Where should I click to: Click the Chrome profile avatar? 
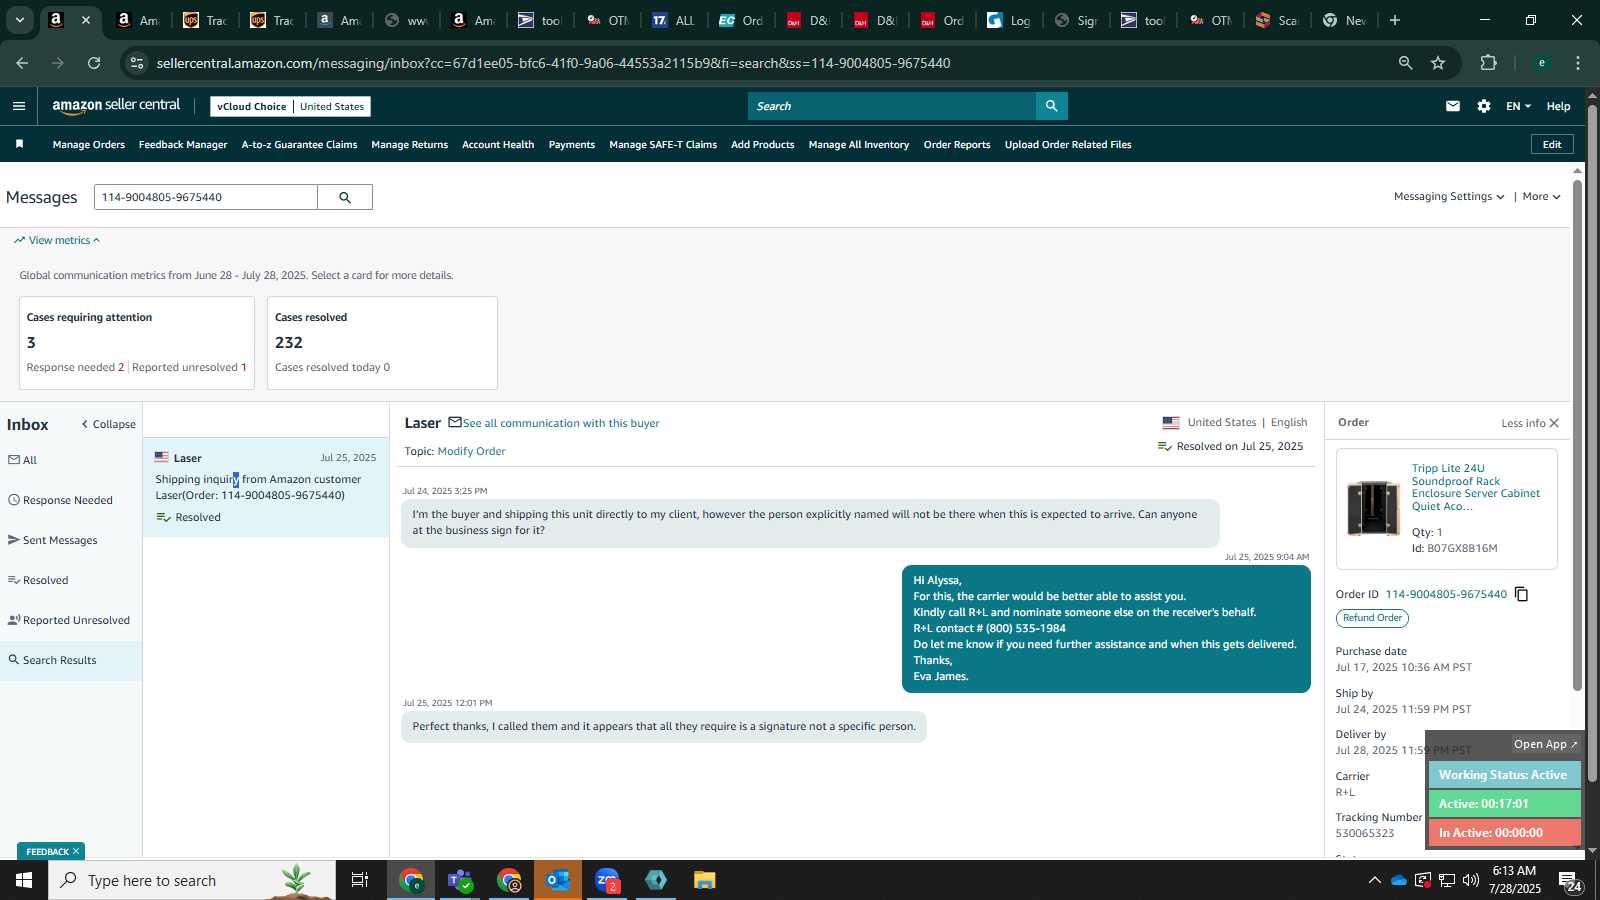[1542, 63]
